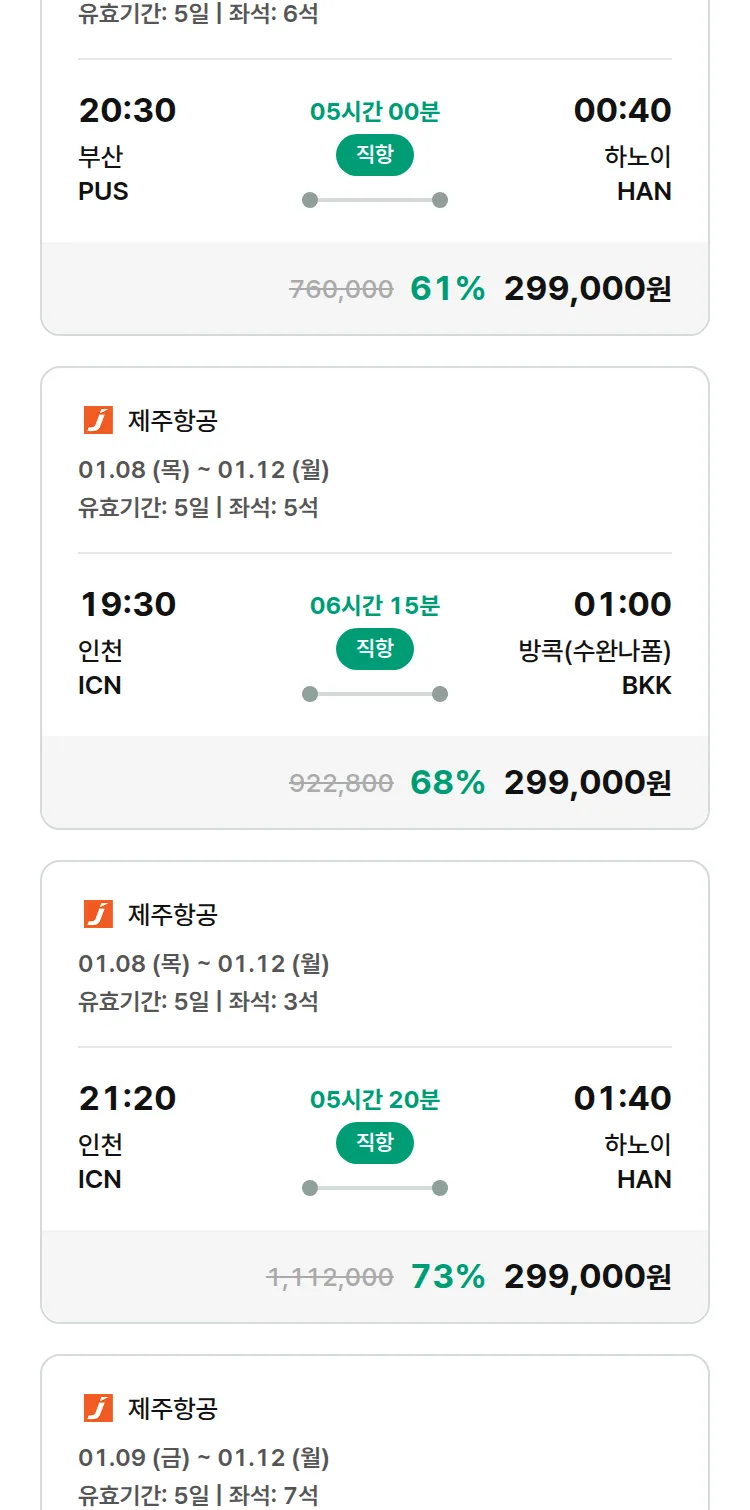Image resolution: width=750 pixels, height=1510 pixels.
Task: Click the 01:00 Bangkok arrival time
Action: tap(622, 604)
